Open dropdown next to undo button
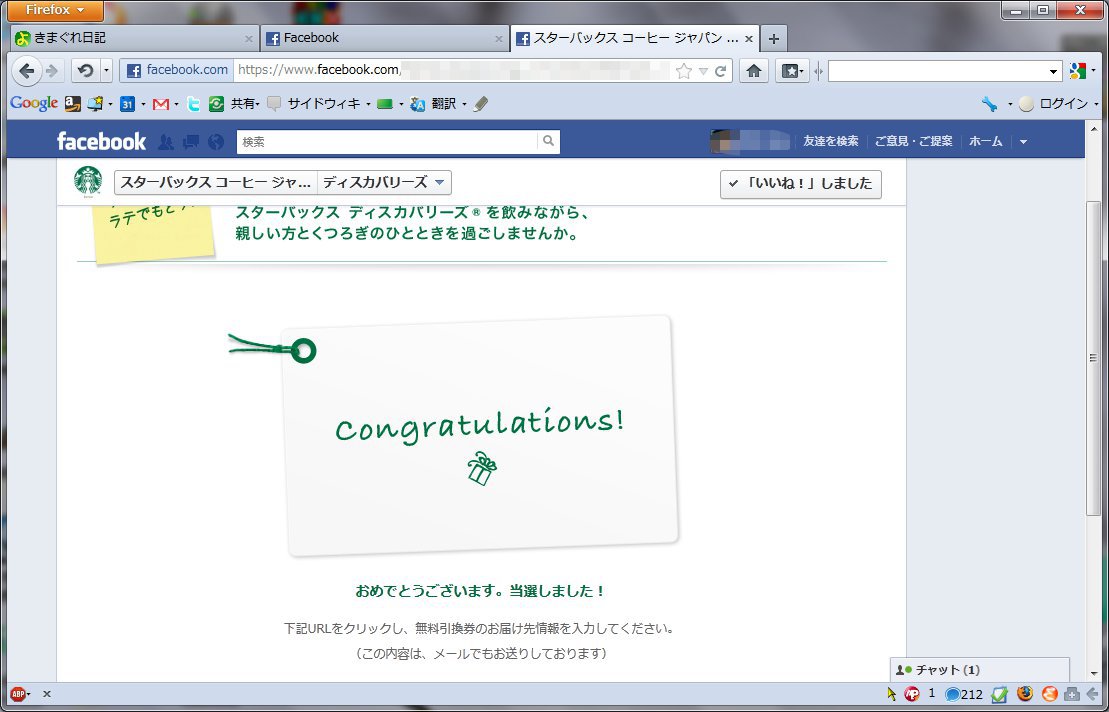Image resolution: width=1109 pixels, height=712 pixels. (106, 70)
